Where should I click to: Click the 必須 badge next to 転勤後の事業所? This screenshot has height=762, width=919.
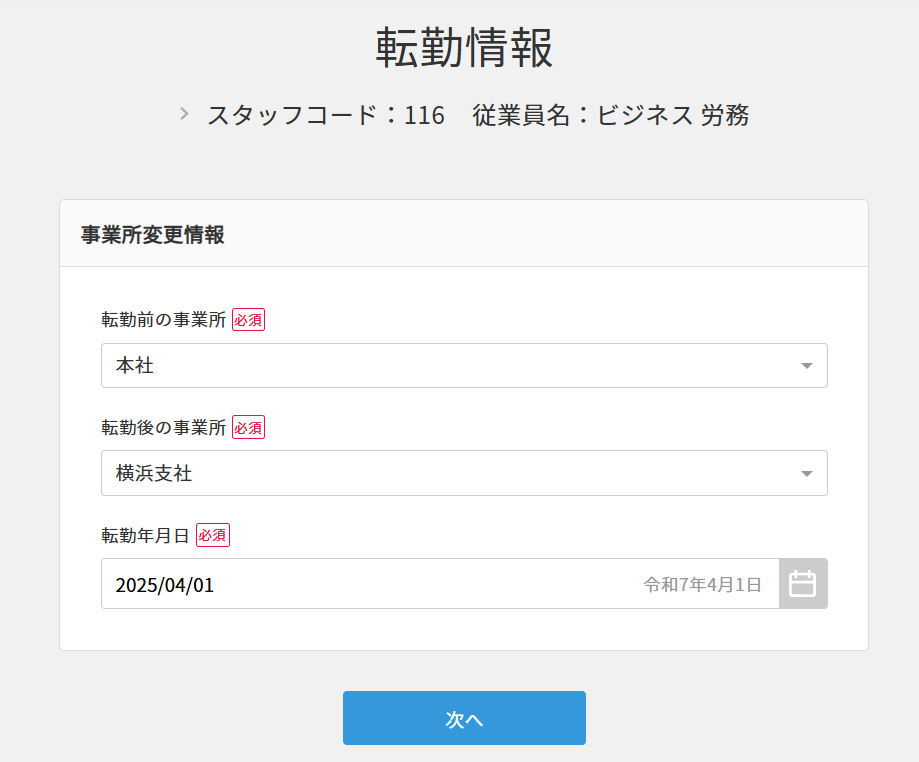(x=247, y=427)
